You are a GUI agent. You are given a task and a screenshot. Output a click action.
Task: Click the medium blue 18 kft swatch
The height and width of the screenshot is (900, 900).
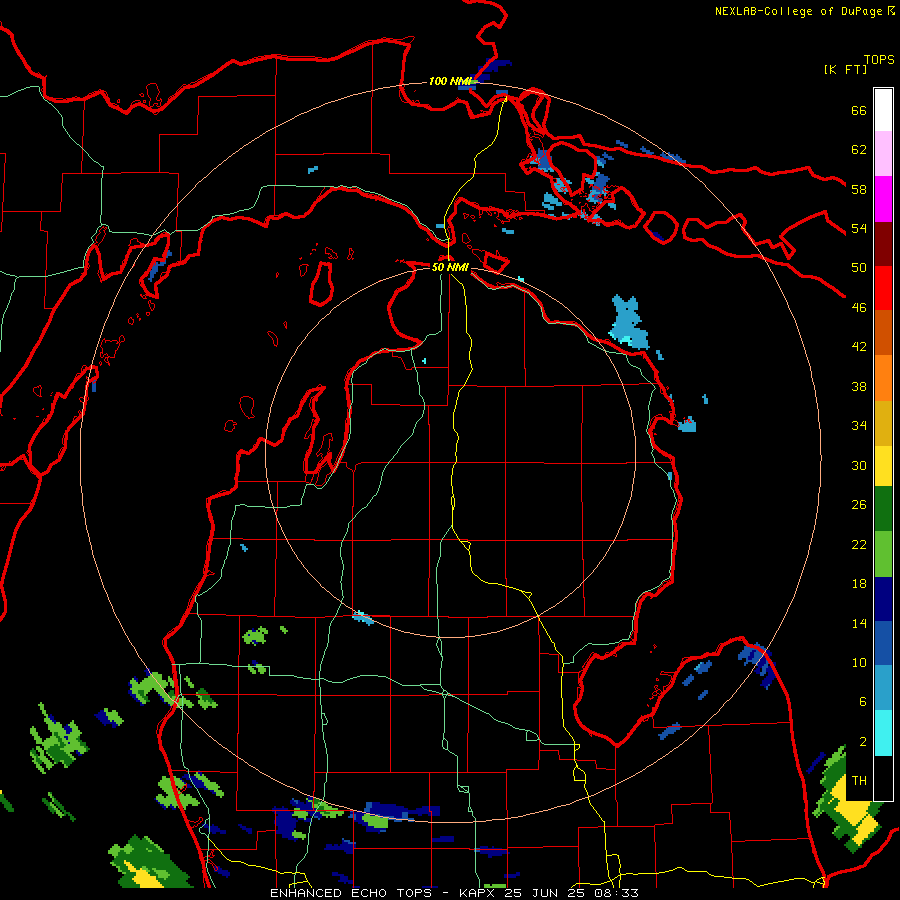point(883,643)
